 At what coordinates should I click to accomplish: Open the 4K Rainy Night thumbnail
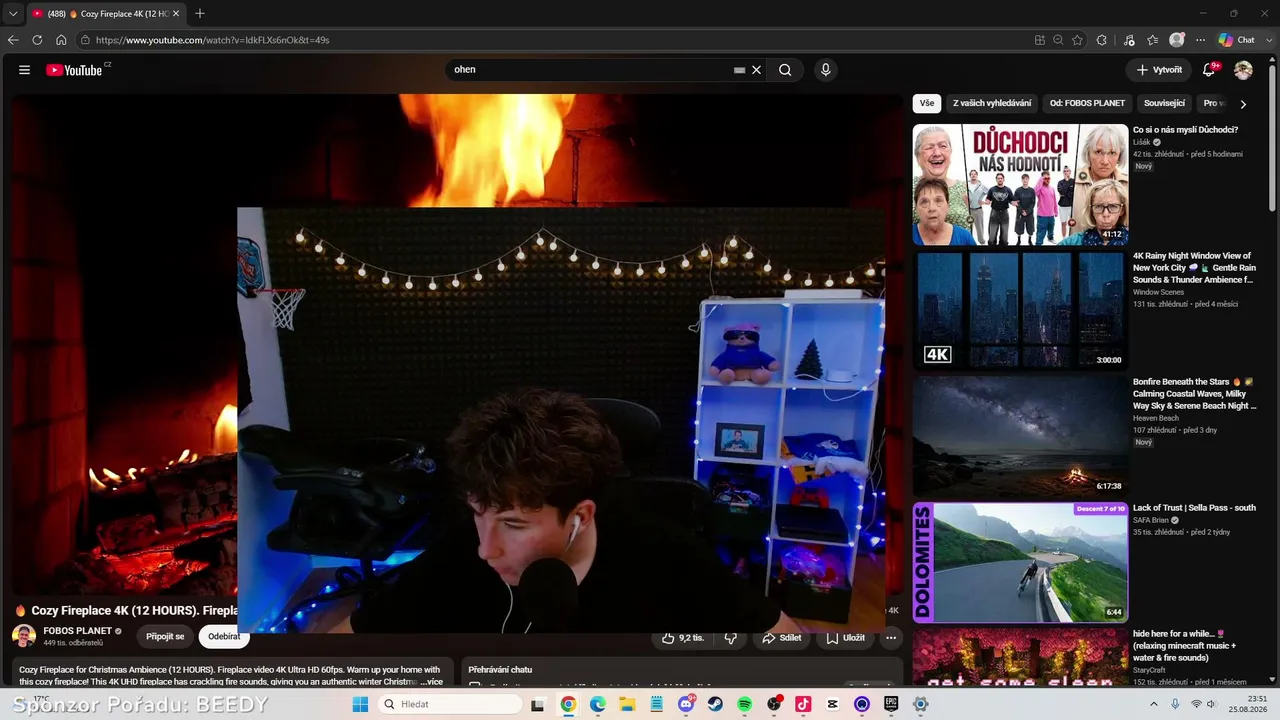point(1020,310)
